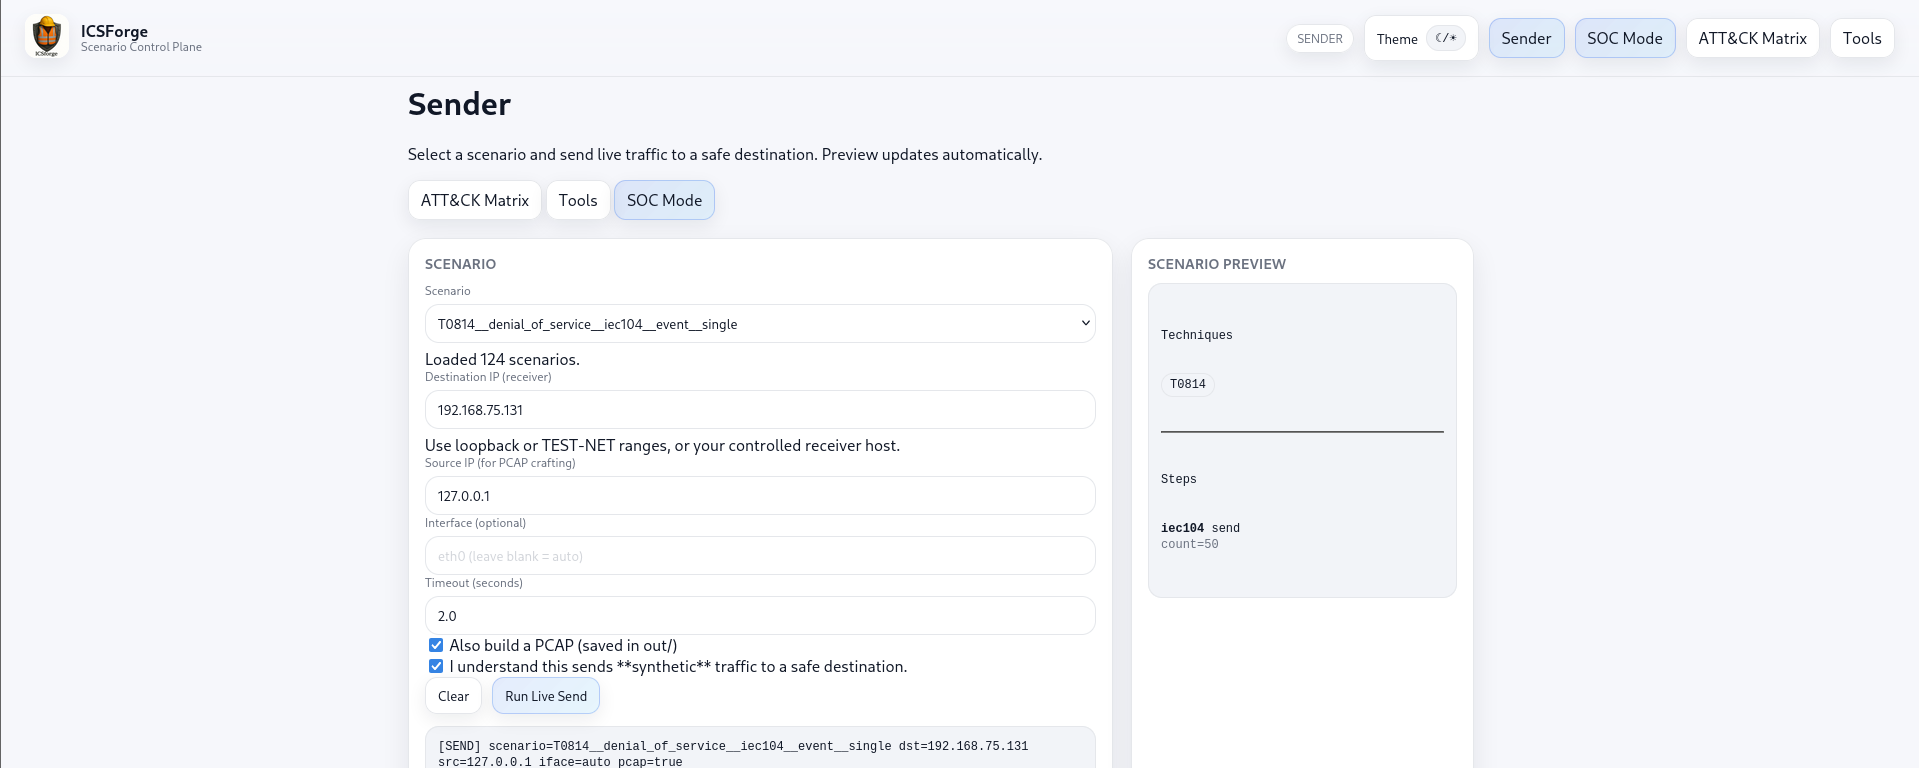Click the Source IP field
The image size is (1919, 768).
(760, 495)
